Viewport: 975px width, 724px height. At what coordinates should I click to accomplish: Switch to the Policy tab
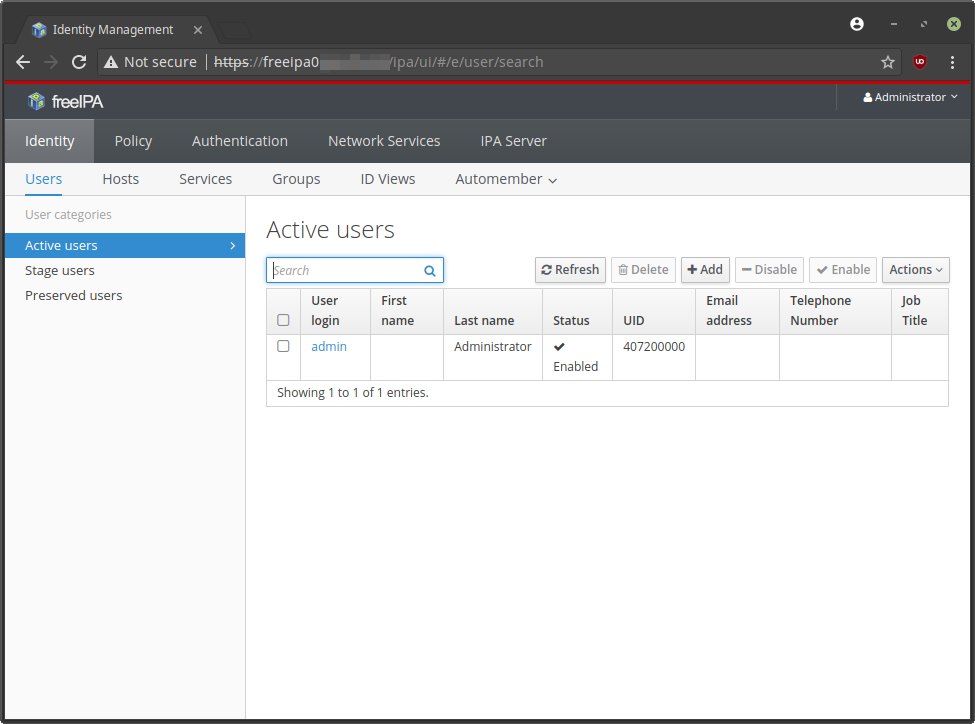click(x=133, y=141)
